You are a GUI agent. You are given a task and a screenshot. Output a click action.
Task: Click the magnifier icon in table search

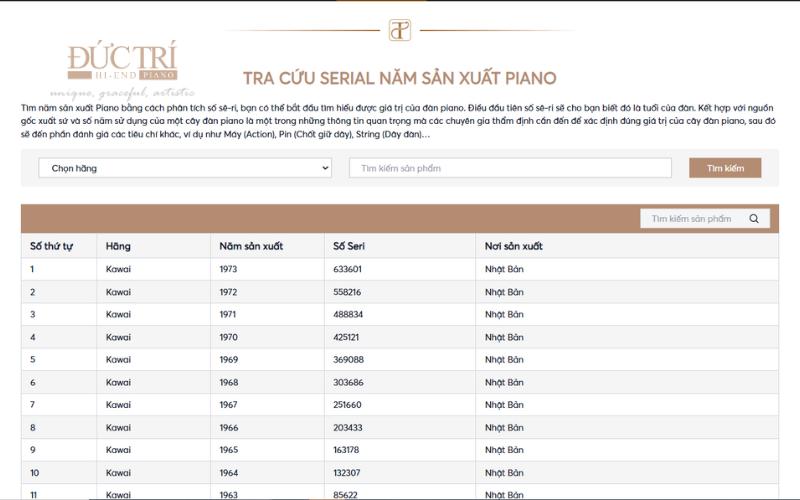coord(754,218)
